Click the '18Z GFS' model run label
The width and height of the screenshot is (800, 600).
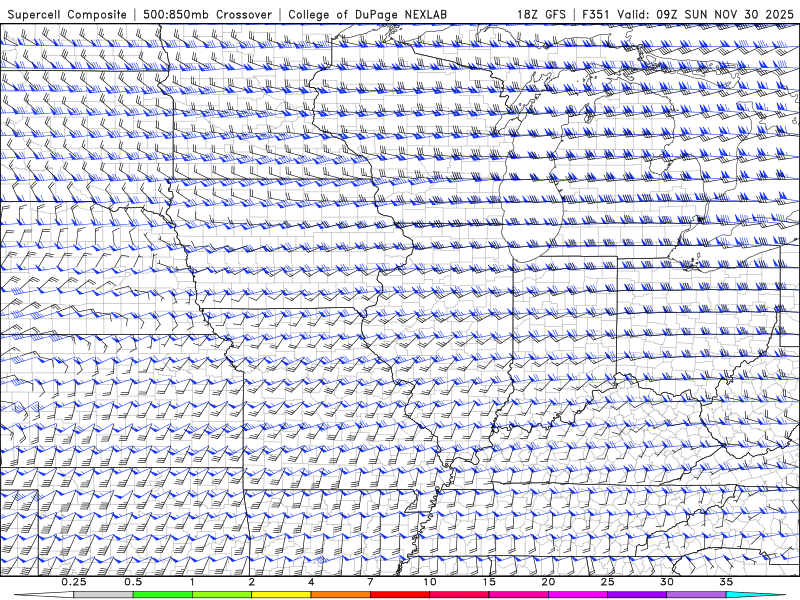[541, 14]
